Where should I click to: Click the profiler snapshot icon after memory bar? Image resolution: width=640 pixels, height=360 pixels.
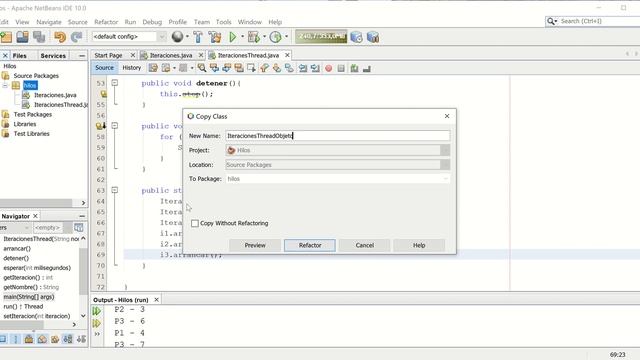point(356,37)
